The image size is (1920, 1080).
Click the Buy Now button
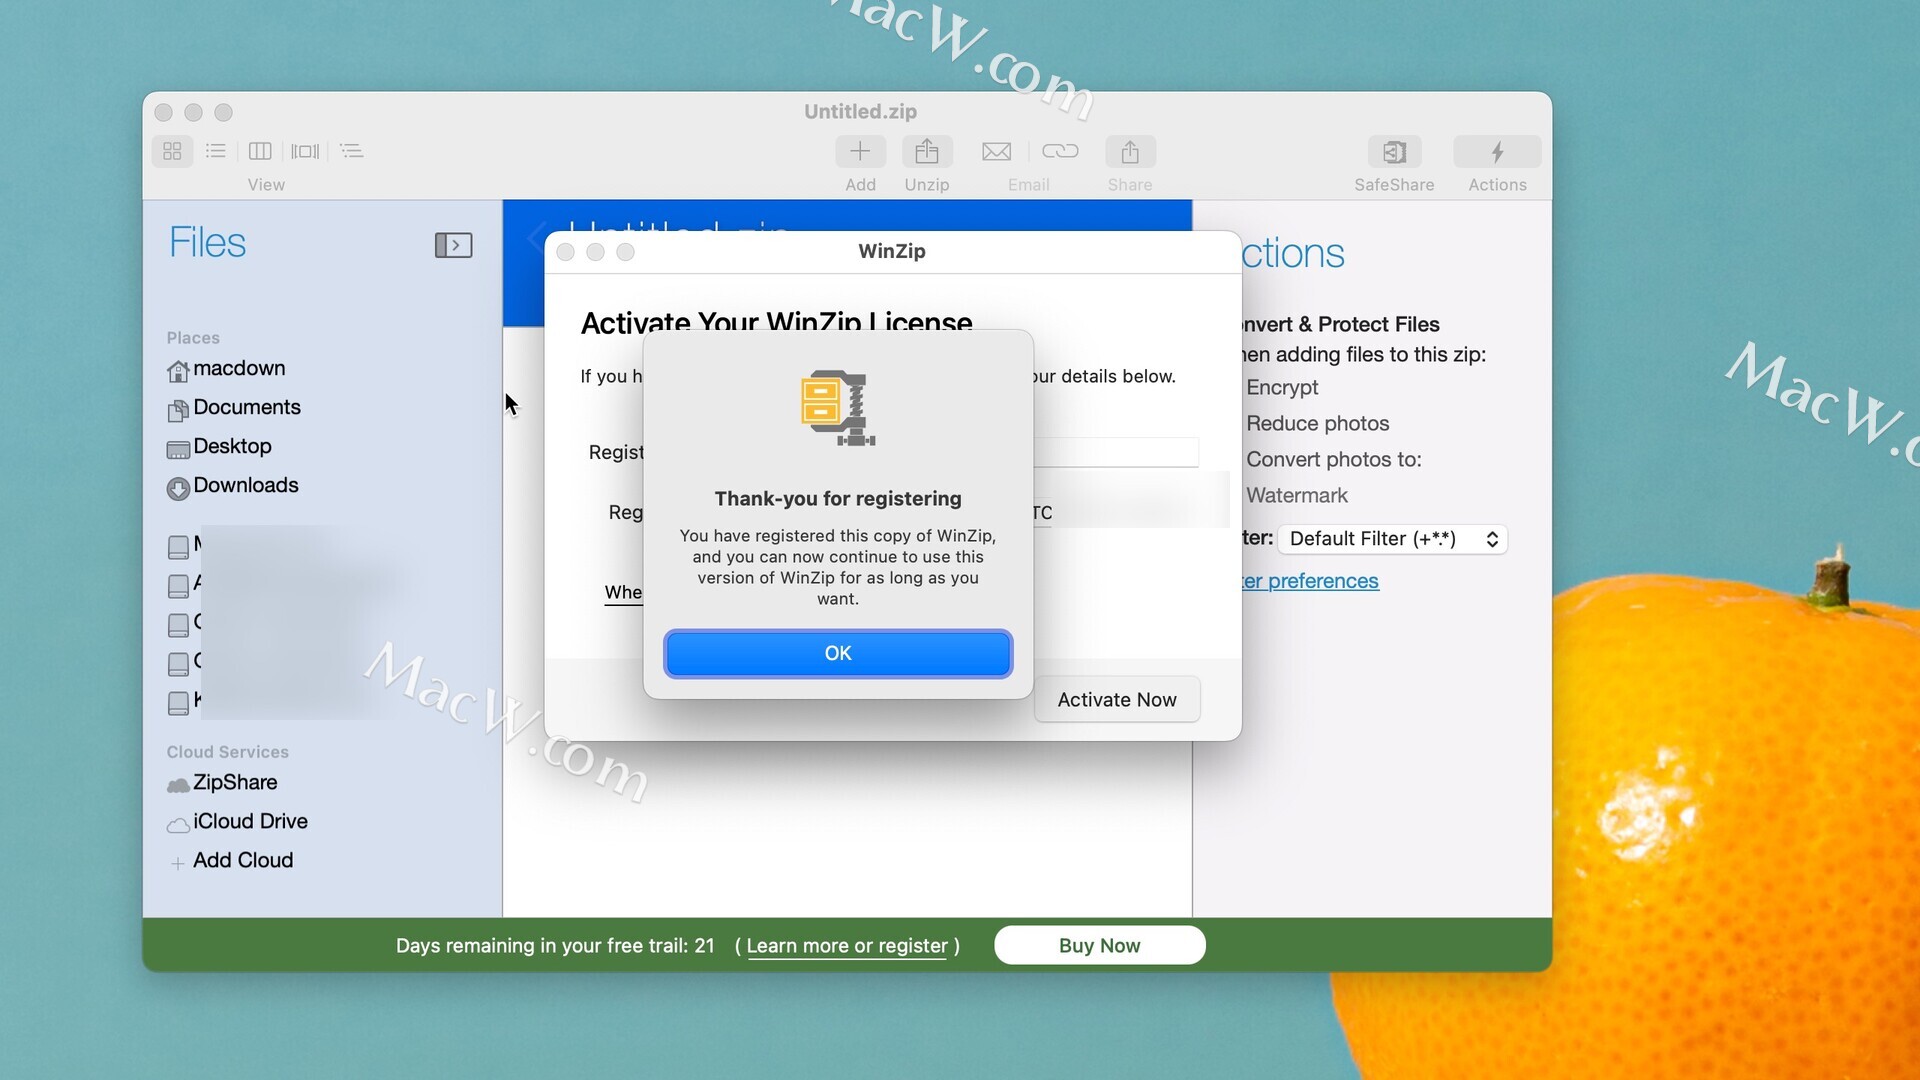[x=1099, y=945]
